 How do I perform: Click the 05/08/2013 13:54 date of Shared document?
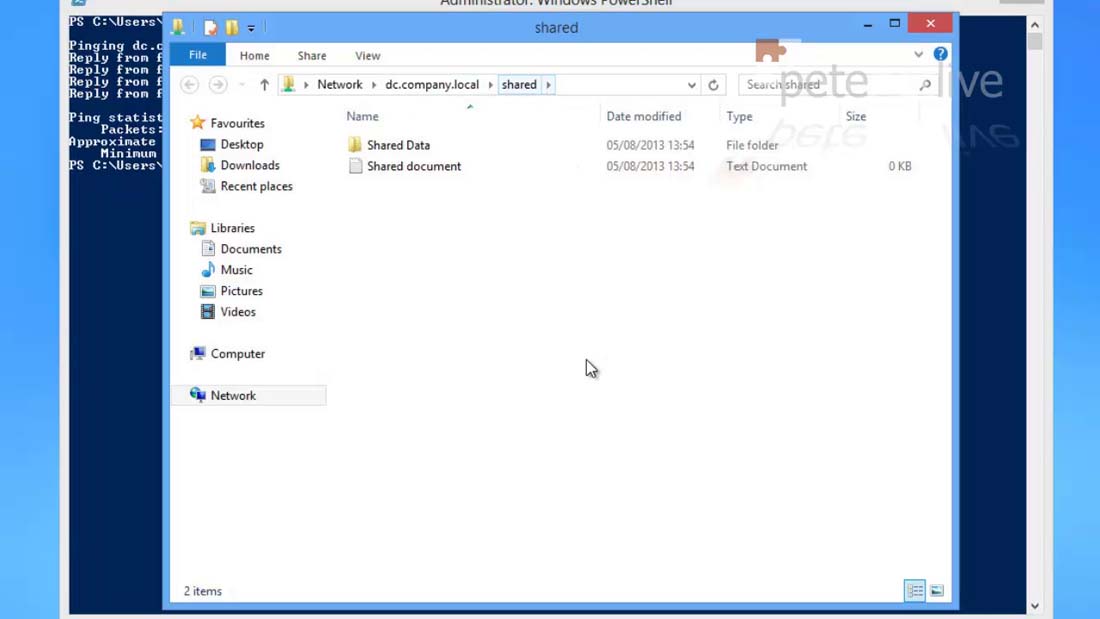pos(650,166)
